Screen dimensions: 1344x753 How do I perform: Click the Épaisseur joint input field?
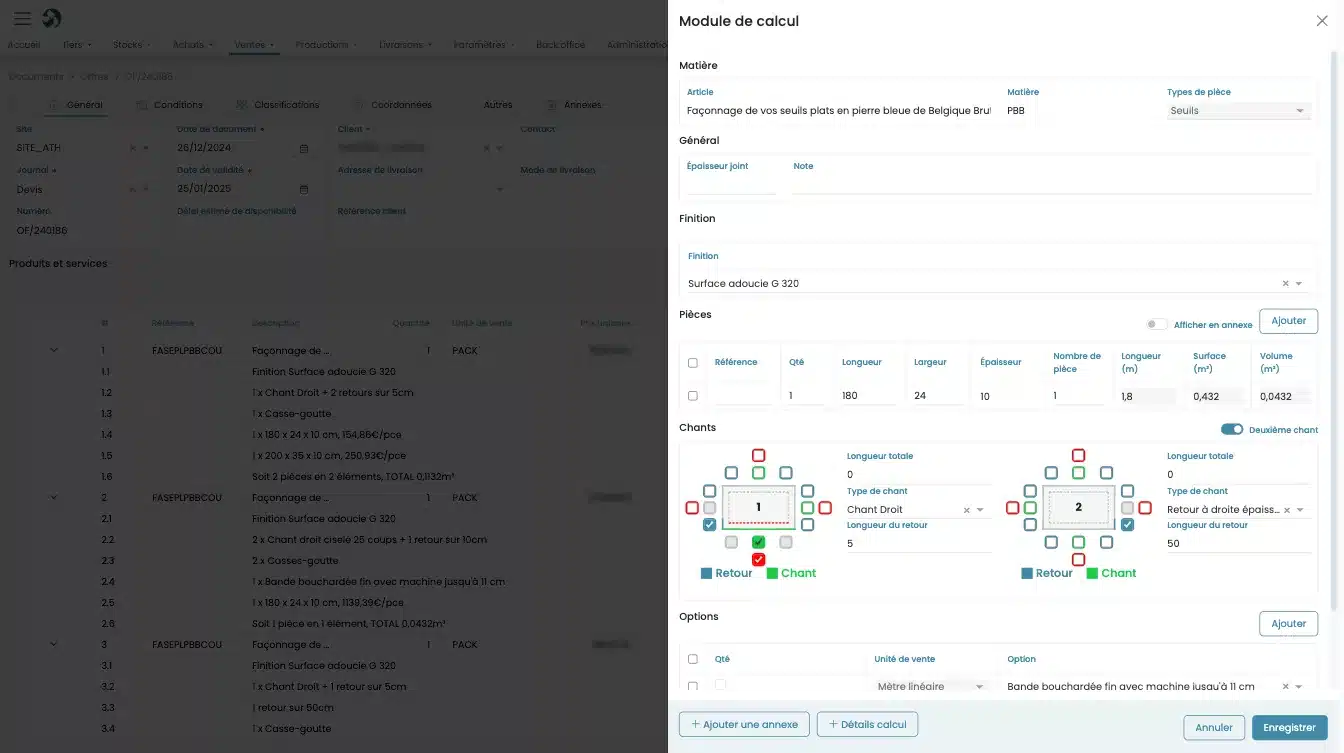(731, 184)
